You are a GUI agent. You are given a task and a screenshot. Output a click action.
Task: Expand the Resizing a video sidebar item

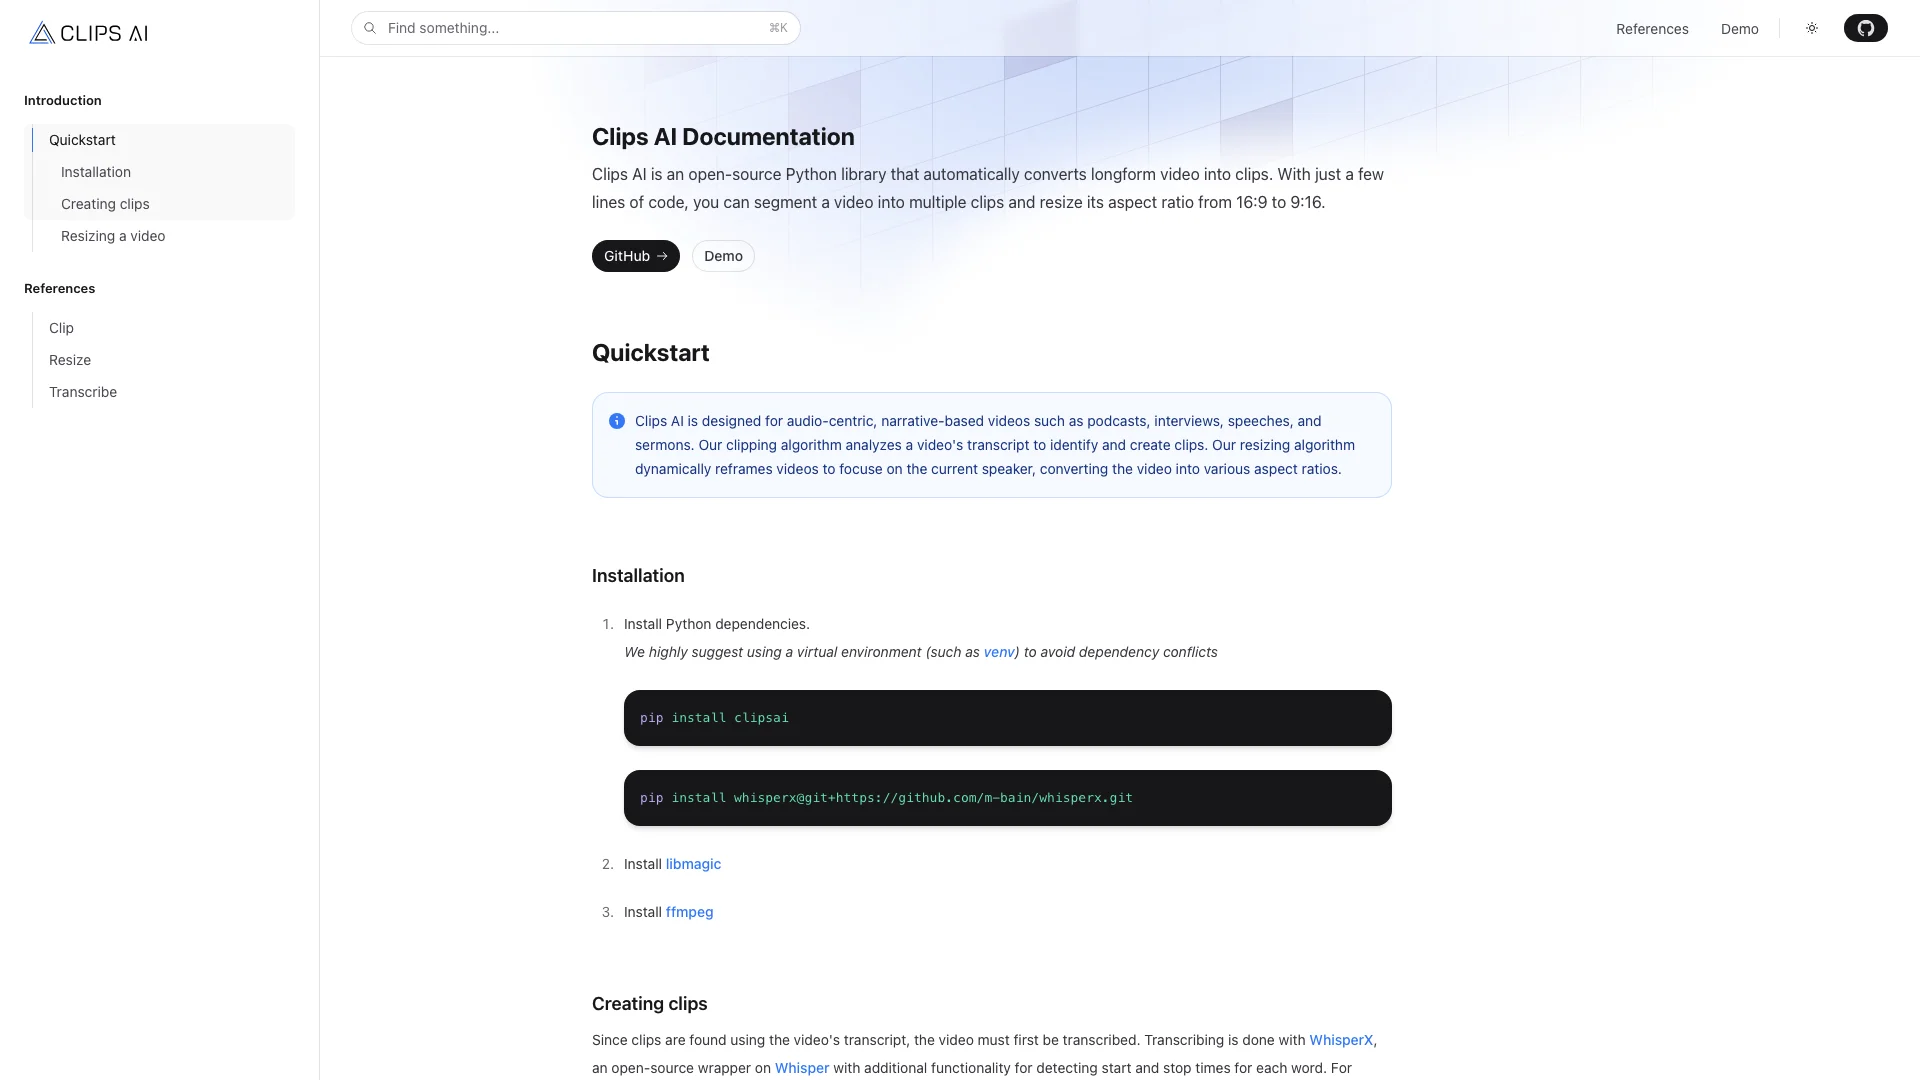click(x=112, y=236)
